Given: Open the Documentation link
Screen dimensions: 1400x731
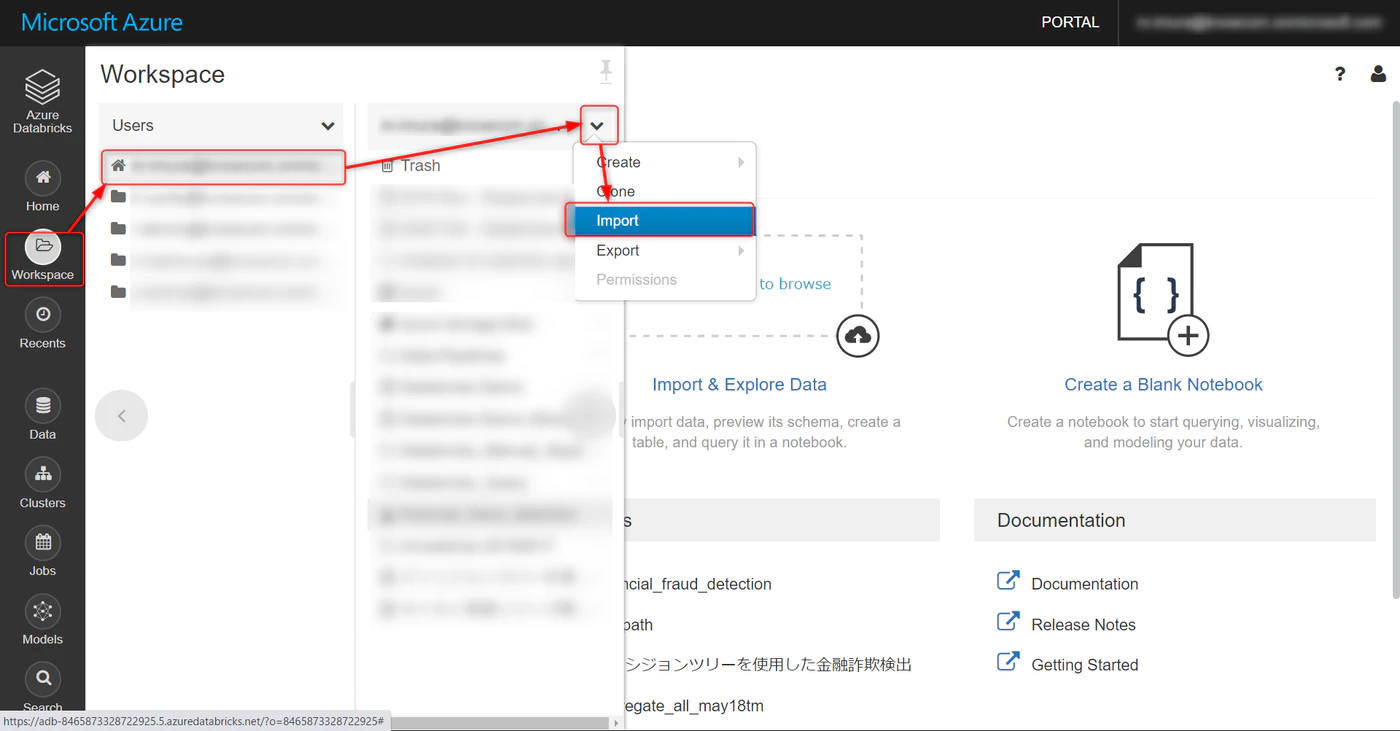Looking at the screenshot, I should coord(1084,584).
